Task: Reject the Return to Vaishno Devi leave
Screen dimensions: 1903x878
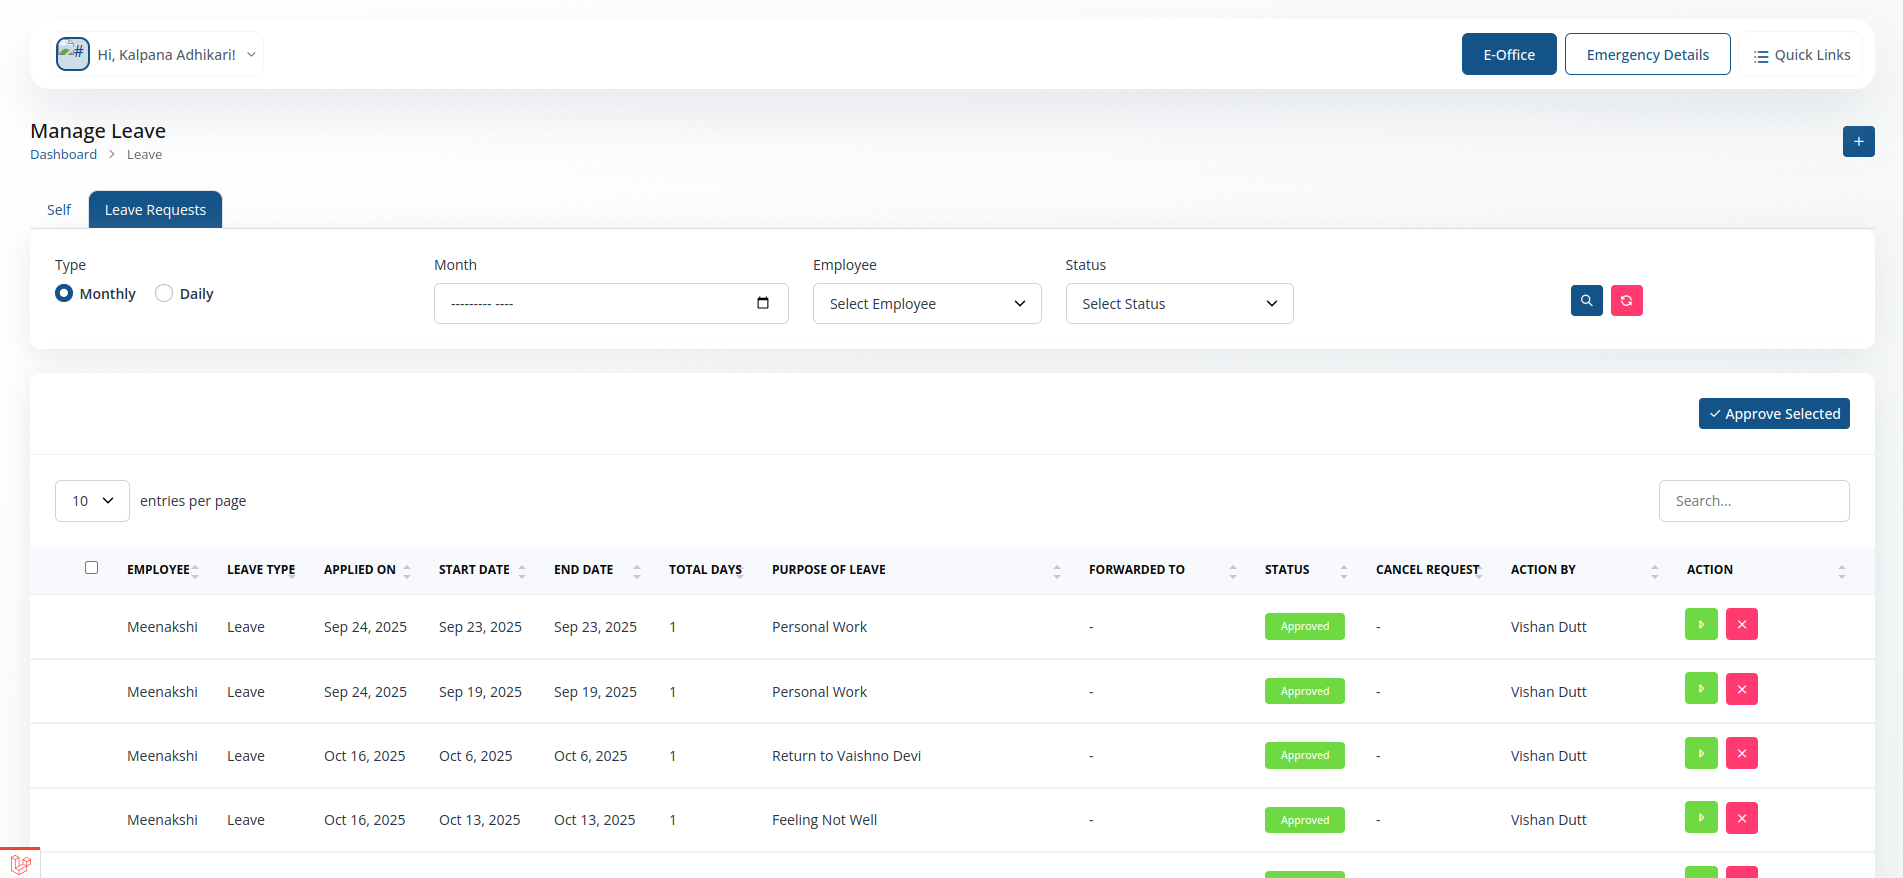Action: tap(1741, 753)
